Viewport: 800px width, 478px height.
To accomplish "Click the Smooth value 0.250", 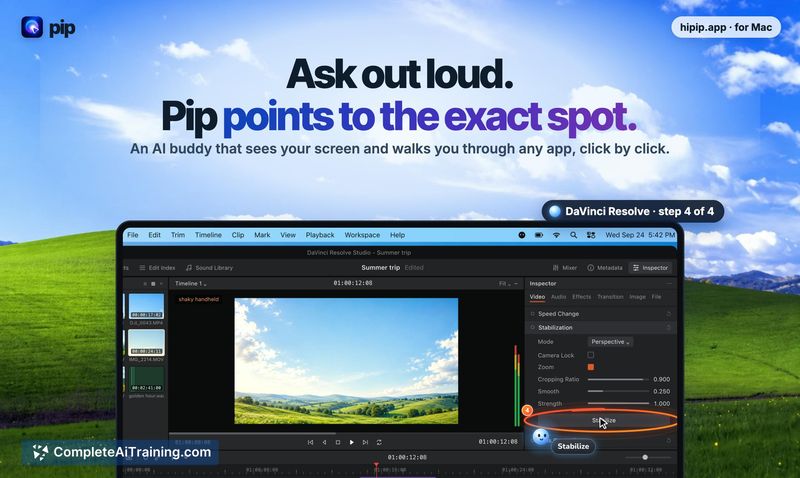I will pos(661,391).
